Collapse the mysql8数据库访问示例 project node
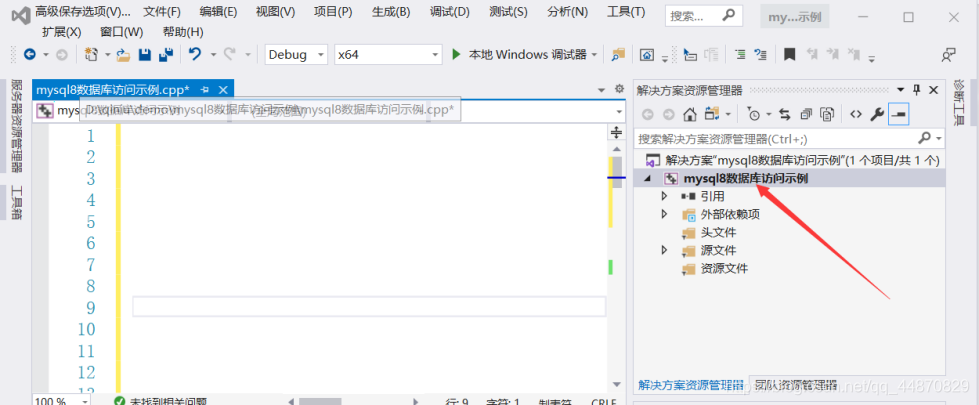This screenshot has width=979, height=405. [x=647, y=178]
